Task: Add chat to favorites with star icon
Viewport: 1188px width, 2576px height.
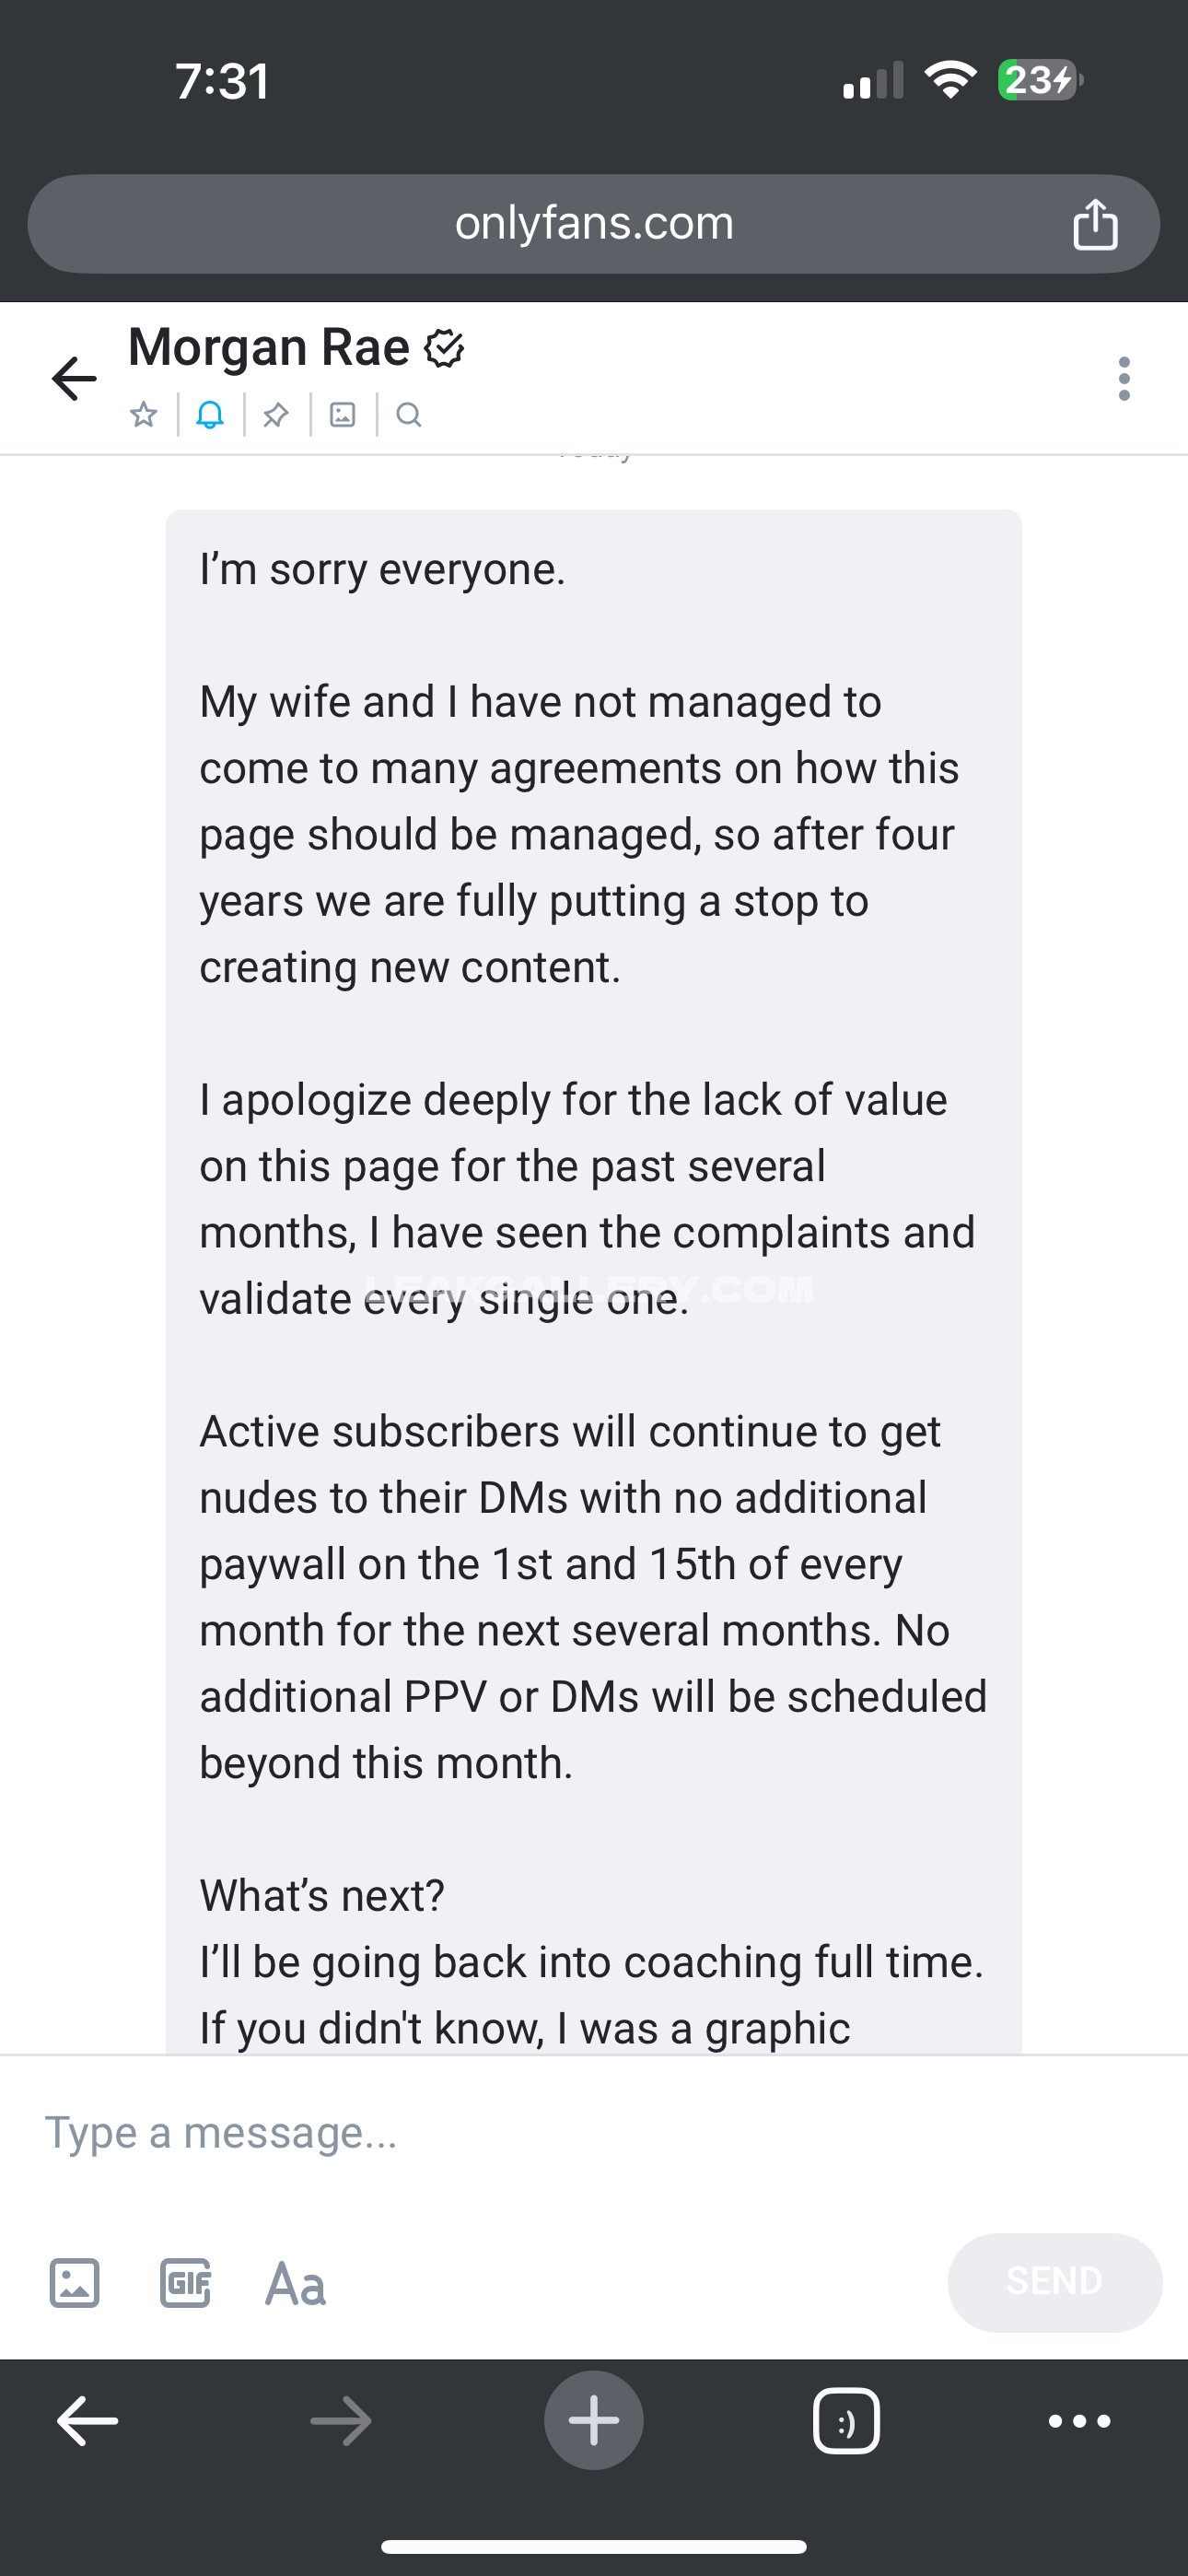Action: tap(144, 414)
